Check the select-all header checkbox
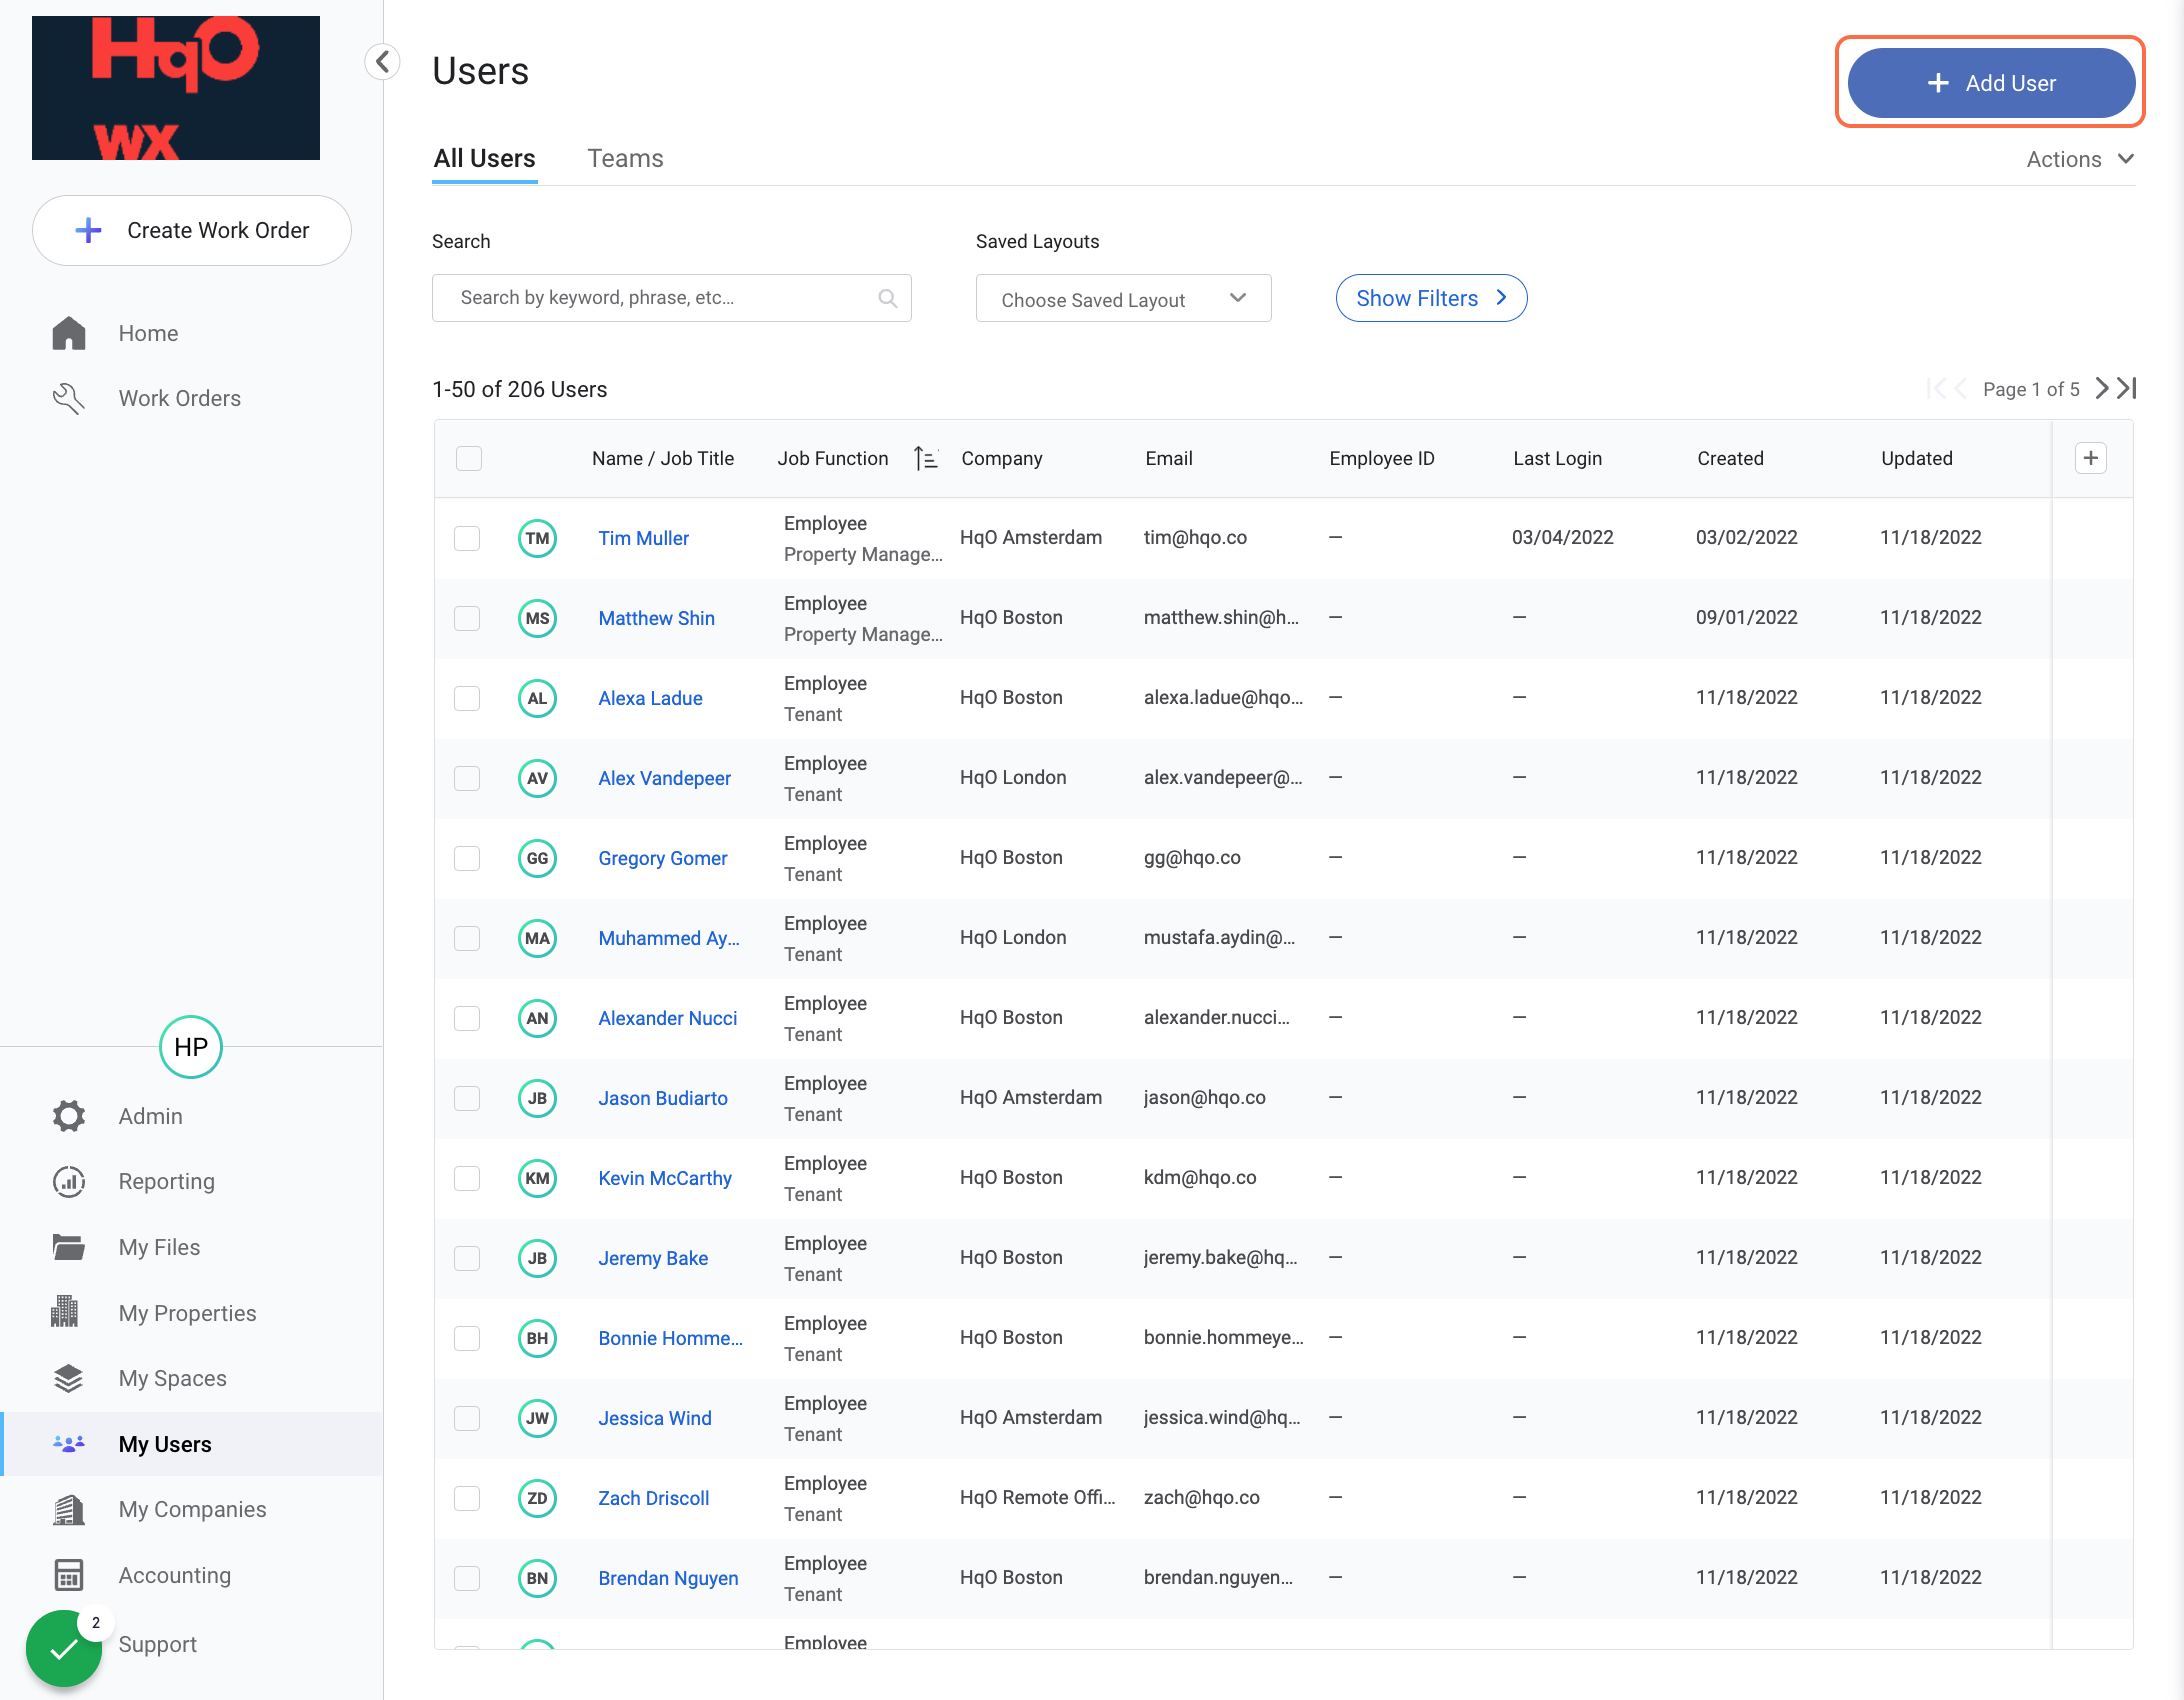The image size is (2184, 1700). pos(468,458)
